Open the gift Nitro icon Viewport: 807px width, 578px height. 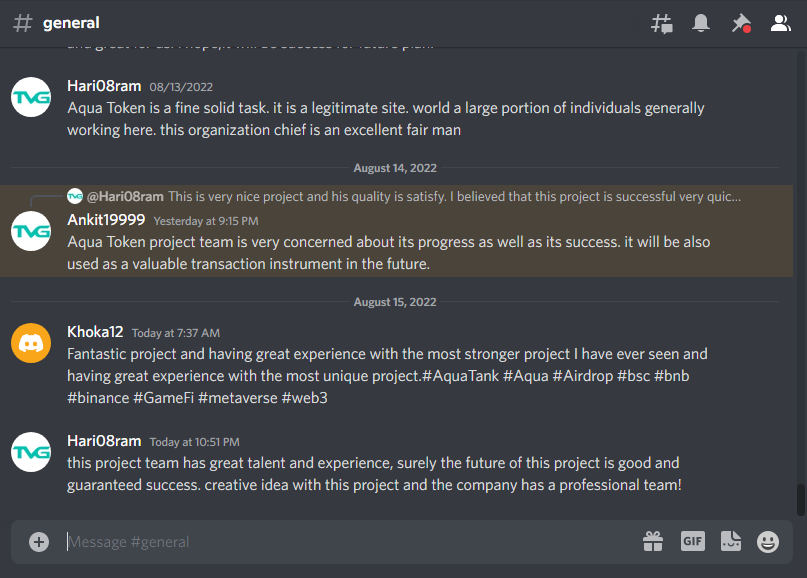coord(653,541)
